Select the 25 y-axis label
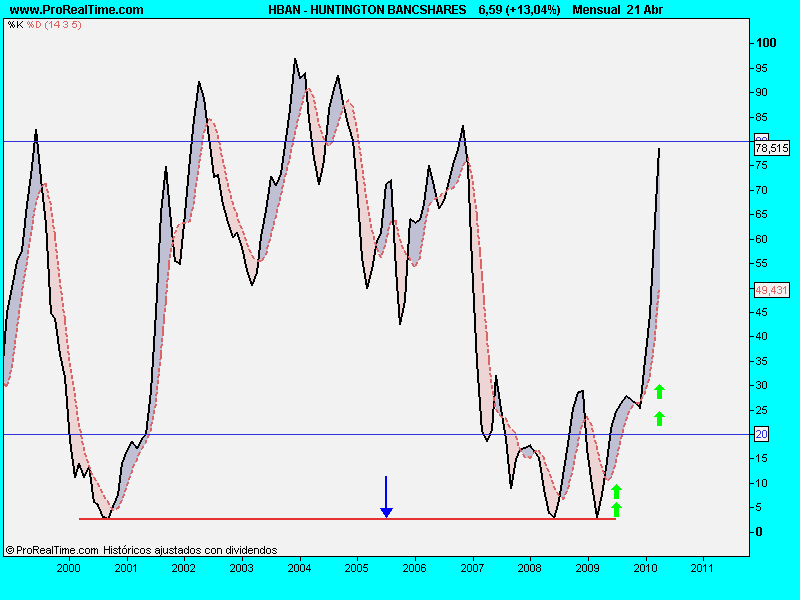Viewport: 800px width, 600px height. click(x=761, y=410)
